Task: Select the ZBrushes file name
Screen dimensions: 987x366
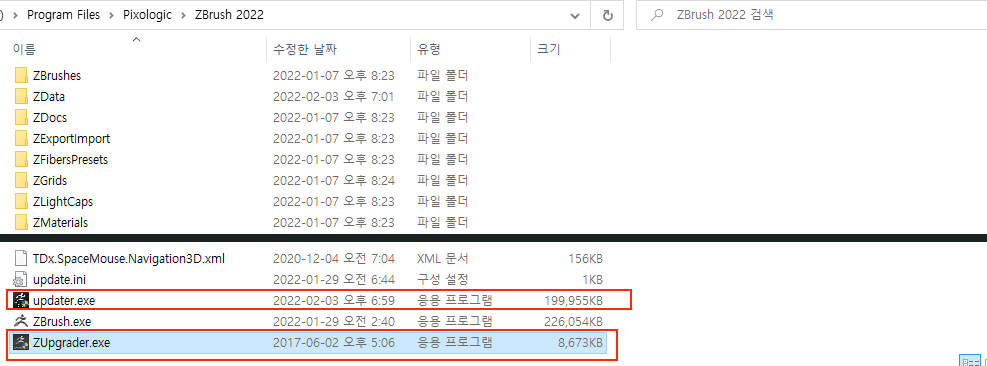Action: click(57, 76)
